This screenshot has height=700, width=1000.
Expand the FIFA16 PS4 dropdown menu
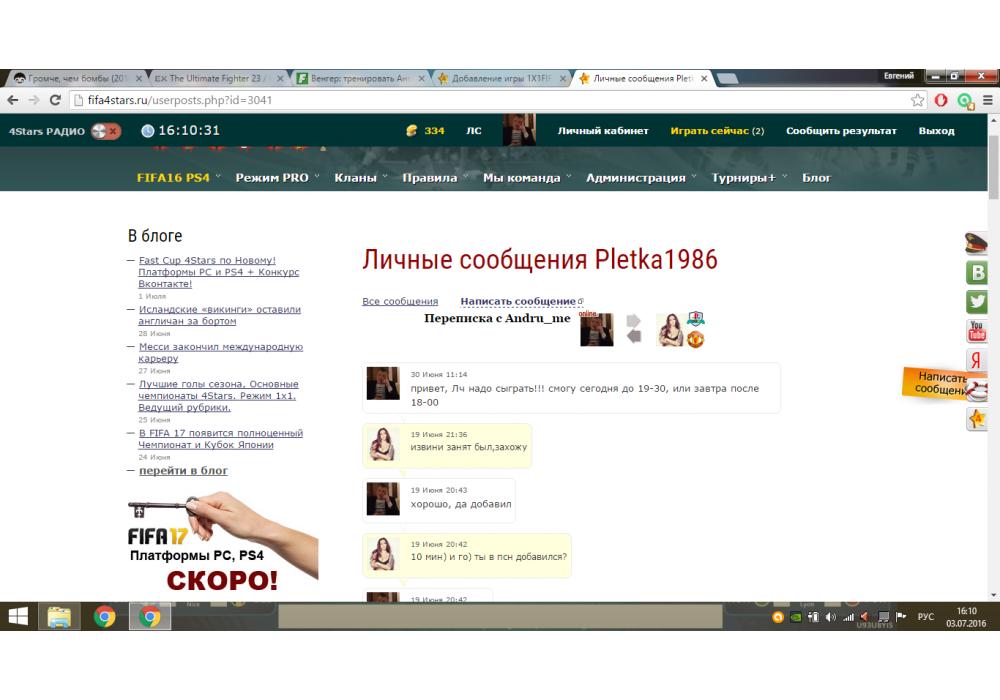click(177, 178)
